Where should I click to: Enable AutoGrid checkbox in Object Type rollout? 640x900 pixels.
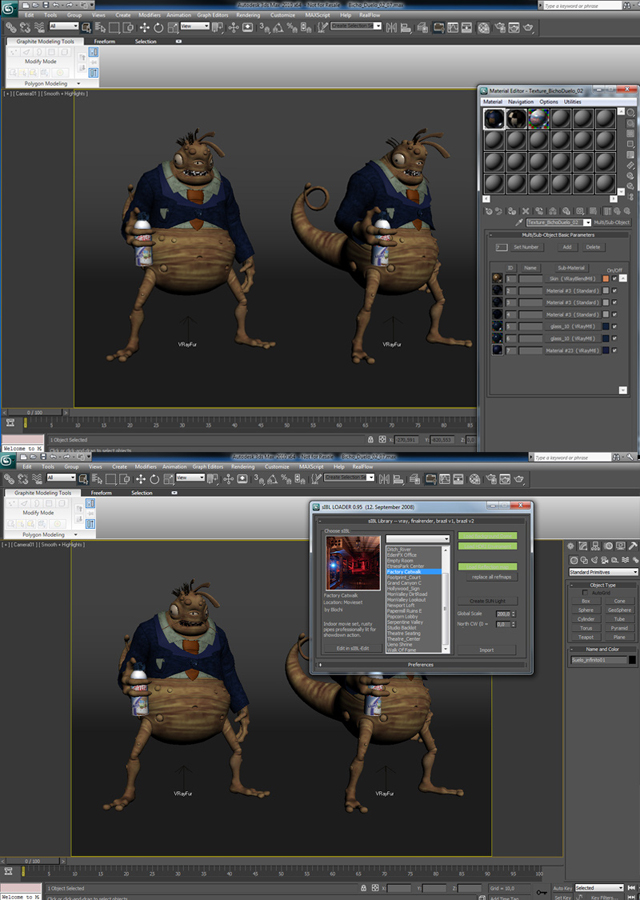point(585,592)
